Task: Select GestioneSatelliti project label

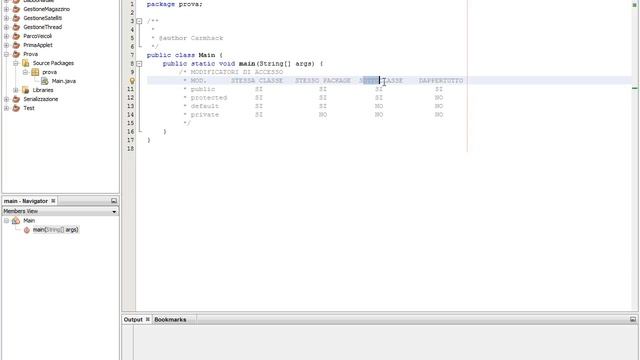Action: [43, 18]
